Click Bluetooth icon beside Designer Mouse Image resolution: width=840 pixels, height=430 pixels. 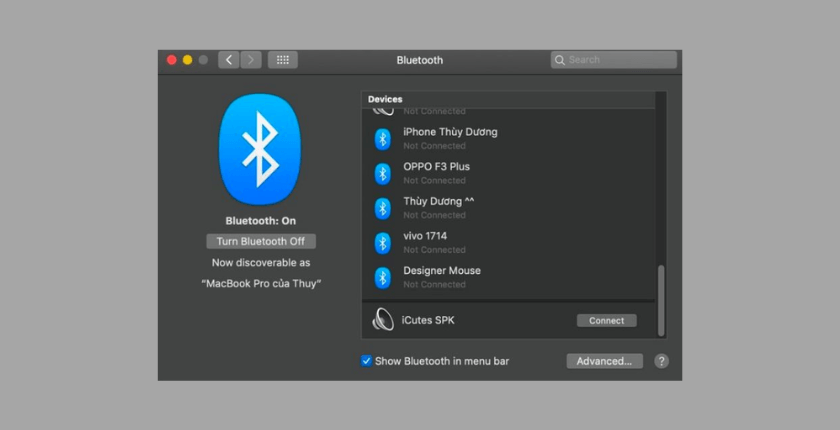(x=382, y=277)
